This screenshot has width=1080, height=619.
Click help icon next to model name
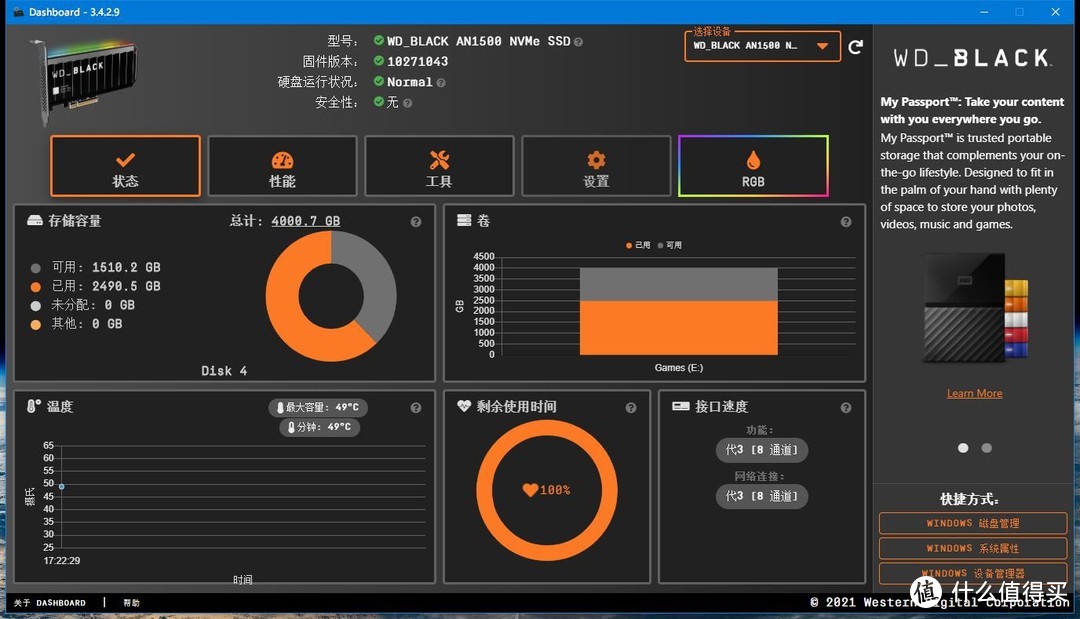click(579, 42)
